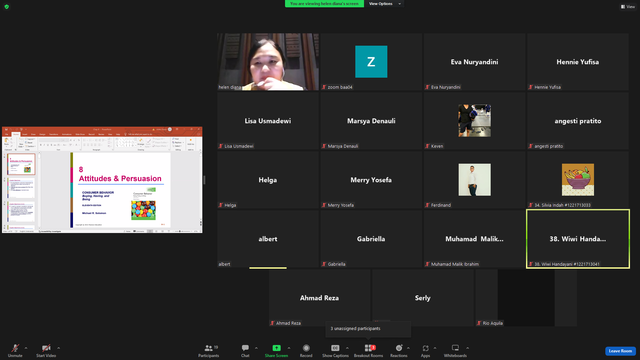Click the candy book cover image on slide
This screenshot has height=360, width=640.
(143, 210)
